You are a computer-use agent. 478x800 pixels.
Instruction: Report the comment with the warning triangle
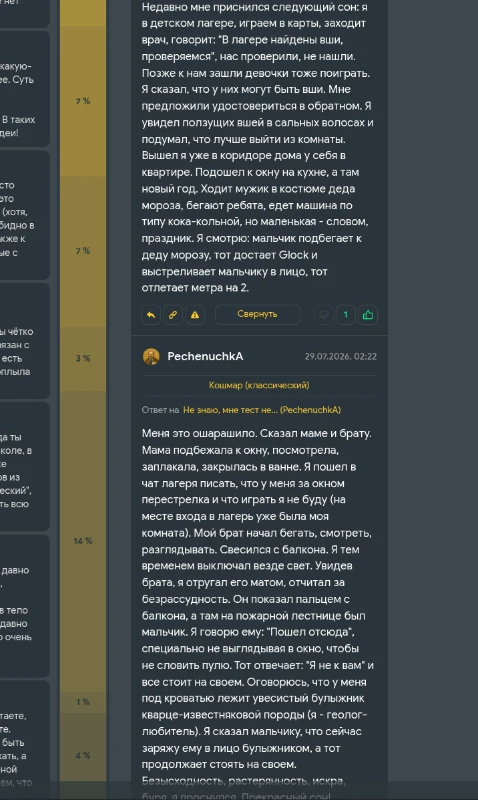pyautogui.click(x=195, y=315)
